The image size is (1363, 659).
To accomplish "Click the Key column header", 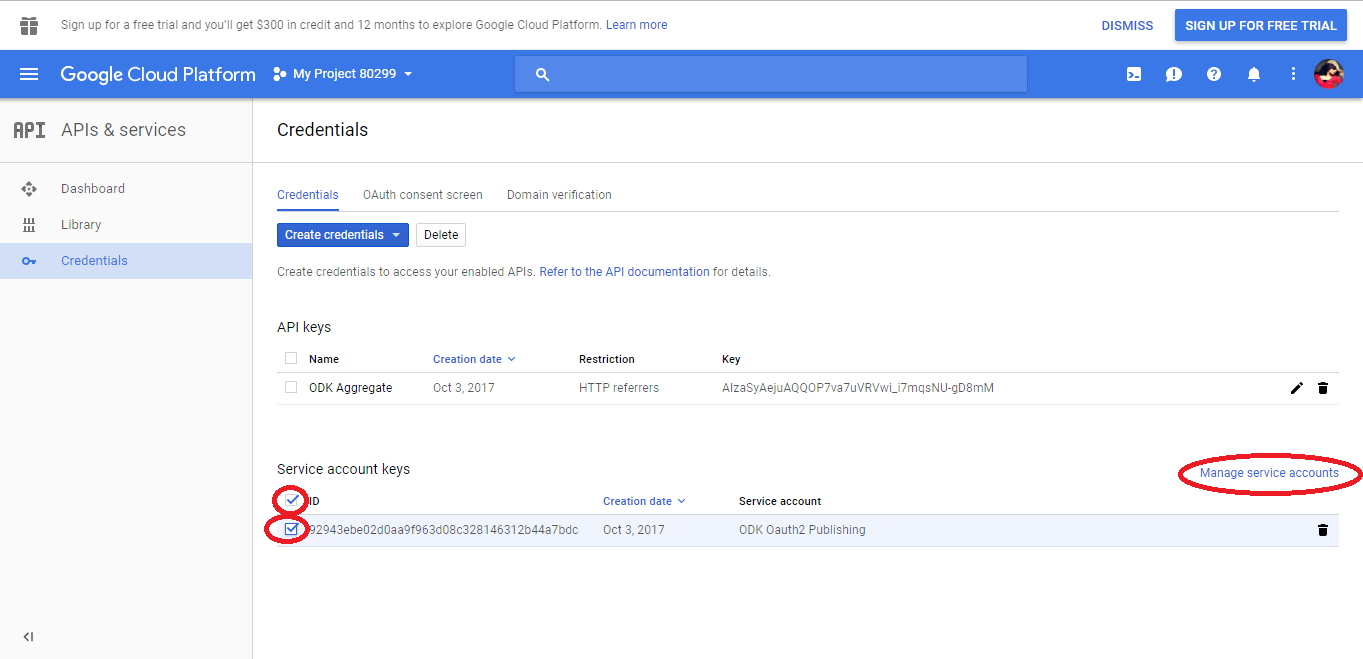I will click(x=731, y=359).
